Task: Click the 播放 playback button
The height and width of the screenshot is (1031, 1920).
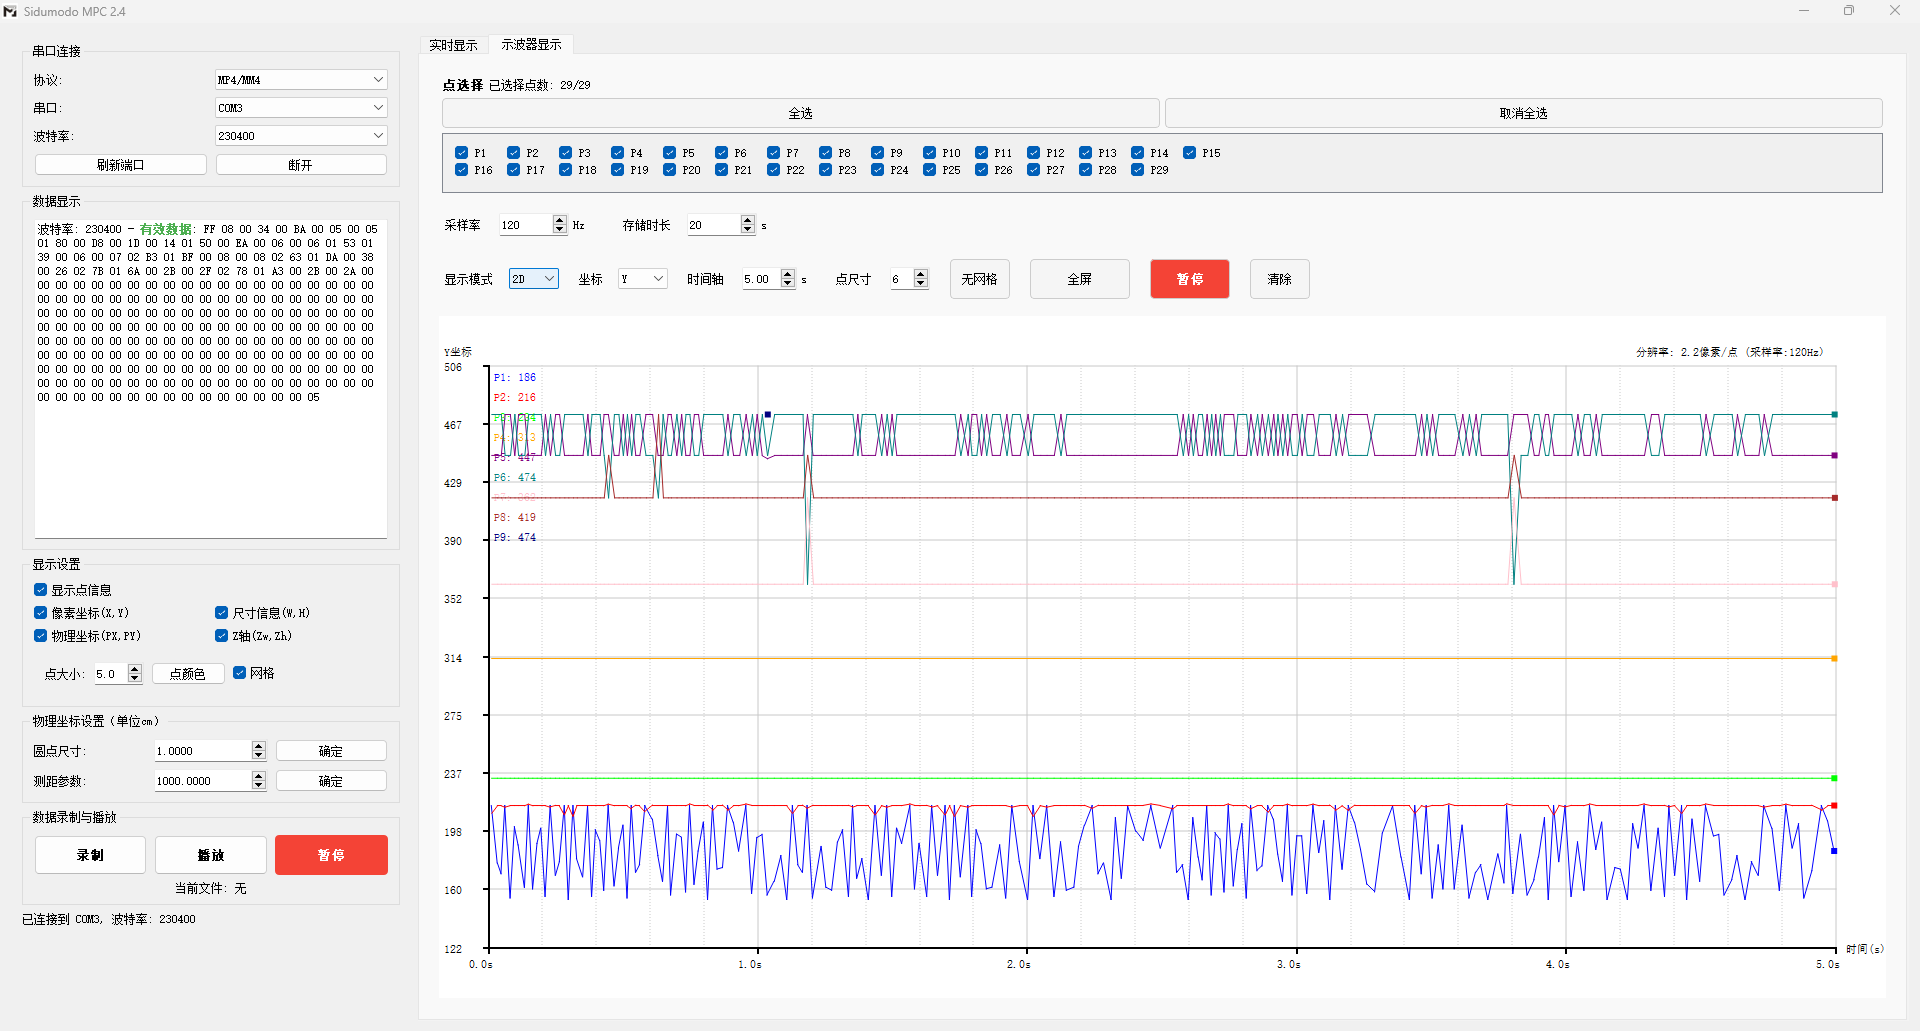Action: 211,855
